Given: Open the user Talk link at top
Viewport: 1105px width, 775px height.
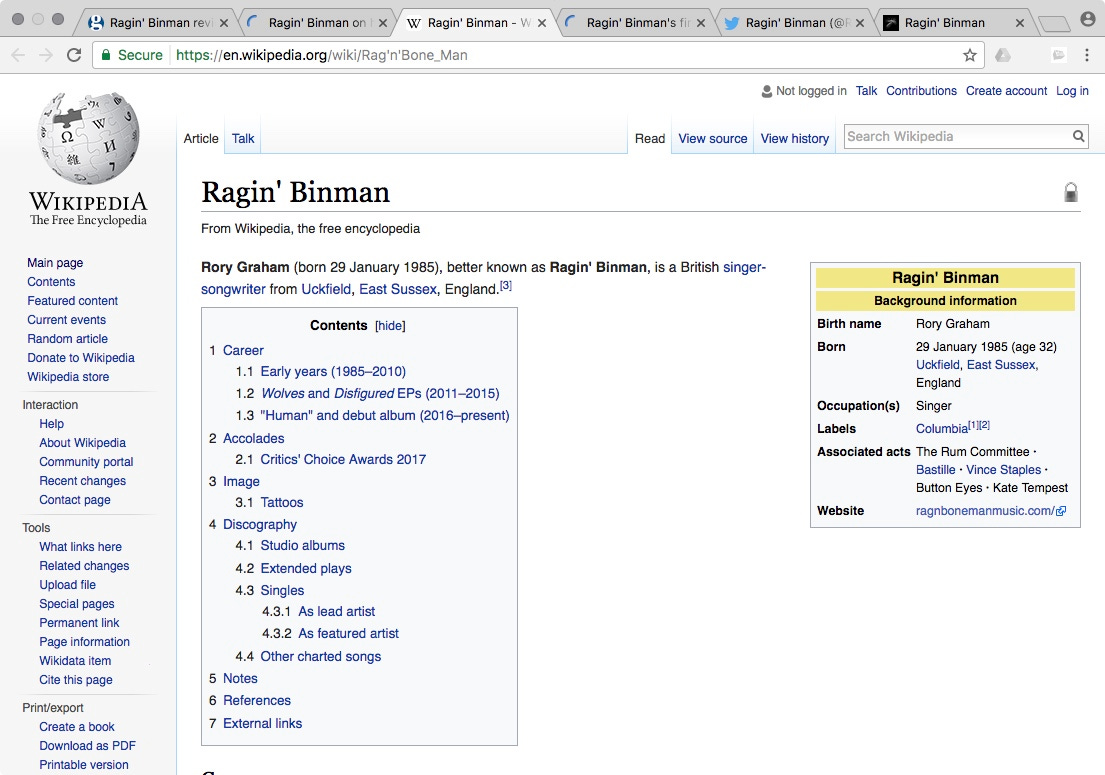Looking at the screenshot, I should [866, 90].
